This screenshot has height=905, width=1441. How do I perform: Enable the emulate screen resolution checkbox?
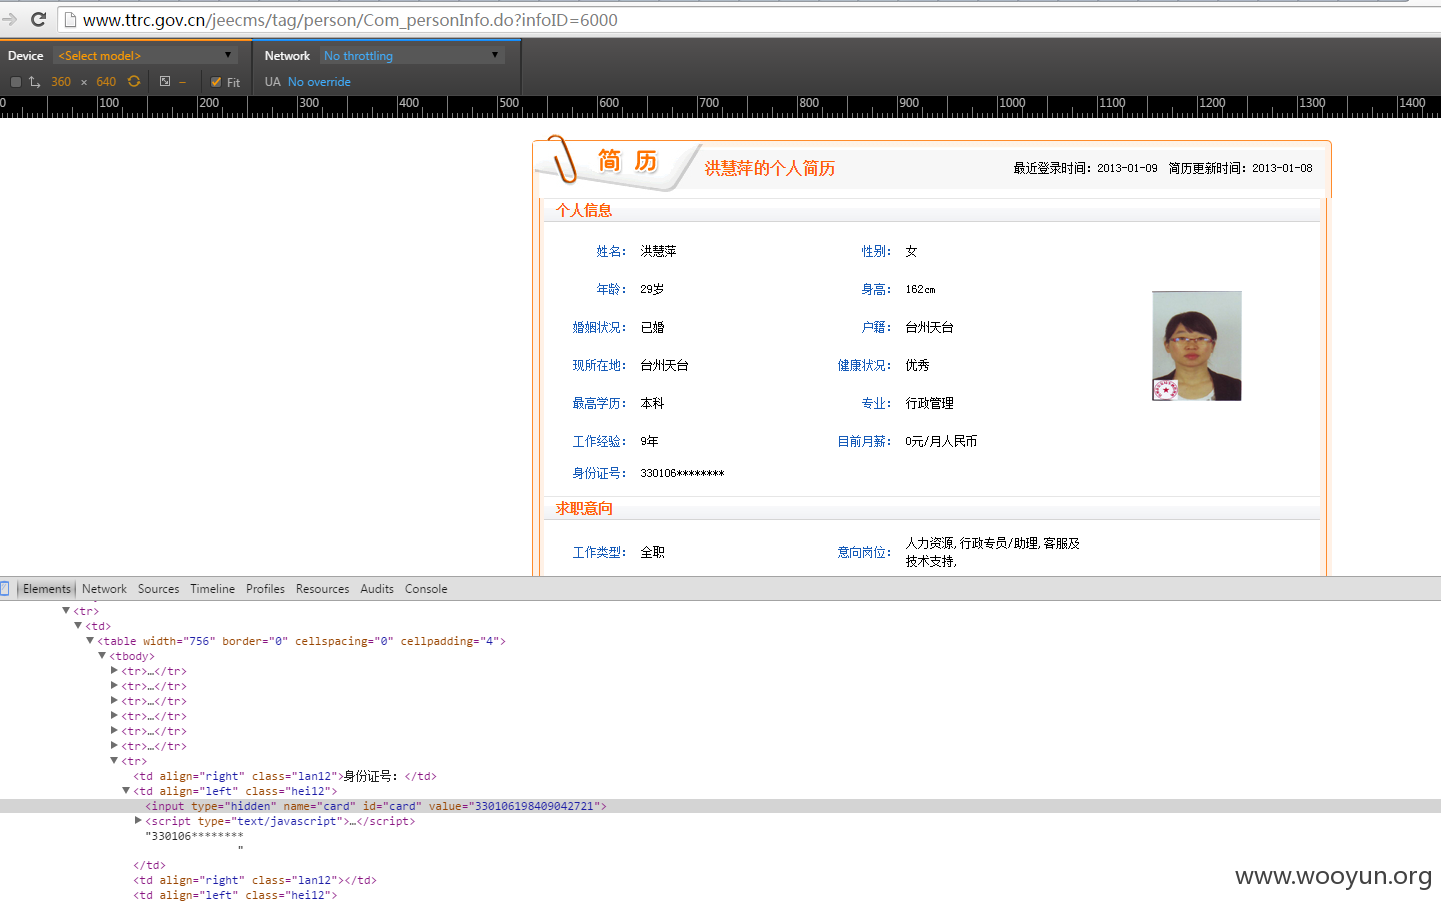[x=15, y=82]
